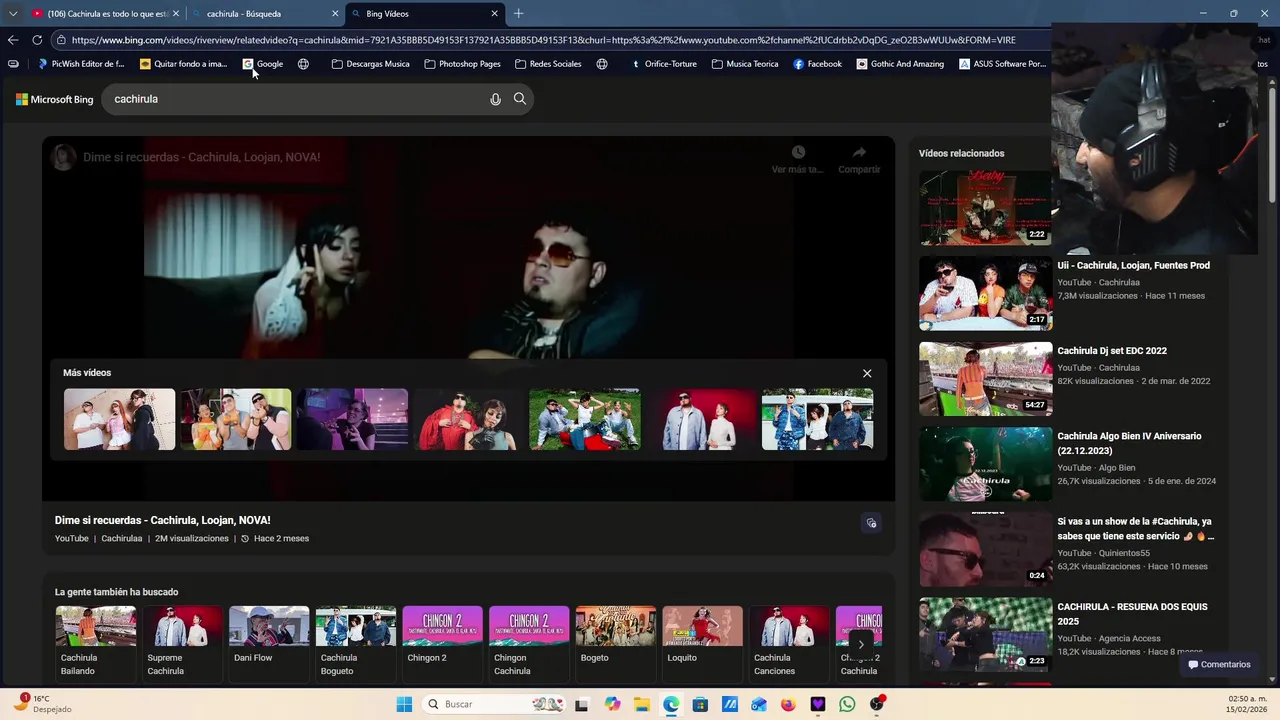Go back with the browser back arrow
This screenshot has height=720, width=1280.
coord(12,40)
